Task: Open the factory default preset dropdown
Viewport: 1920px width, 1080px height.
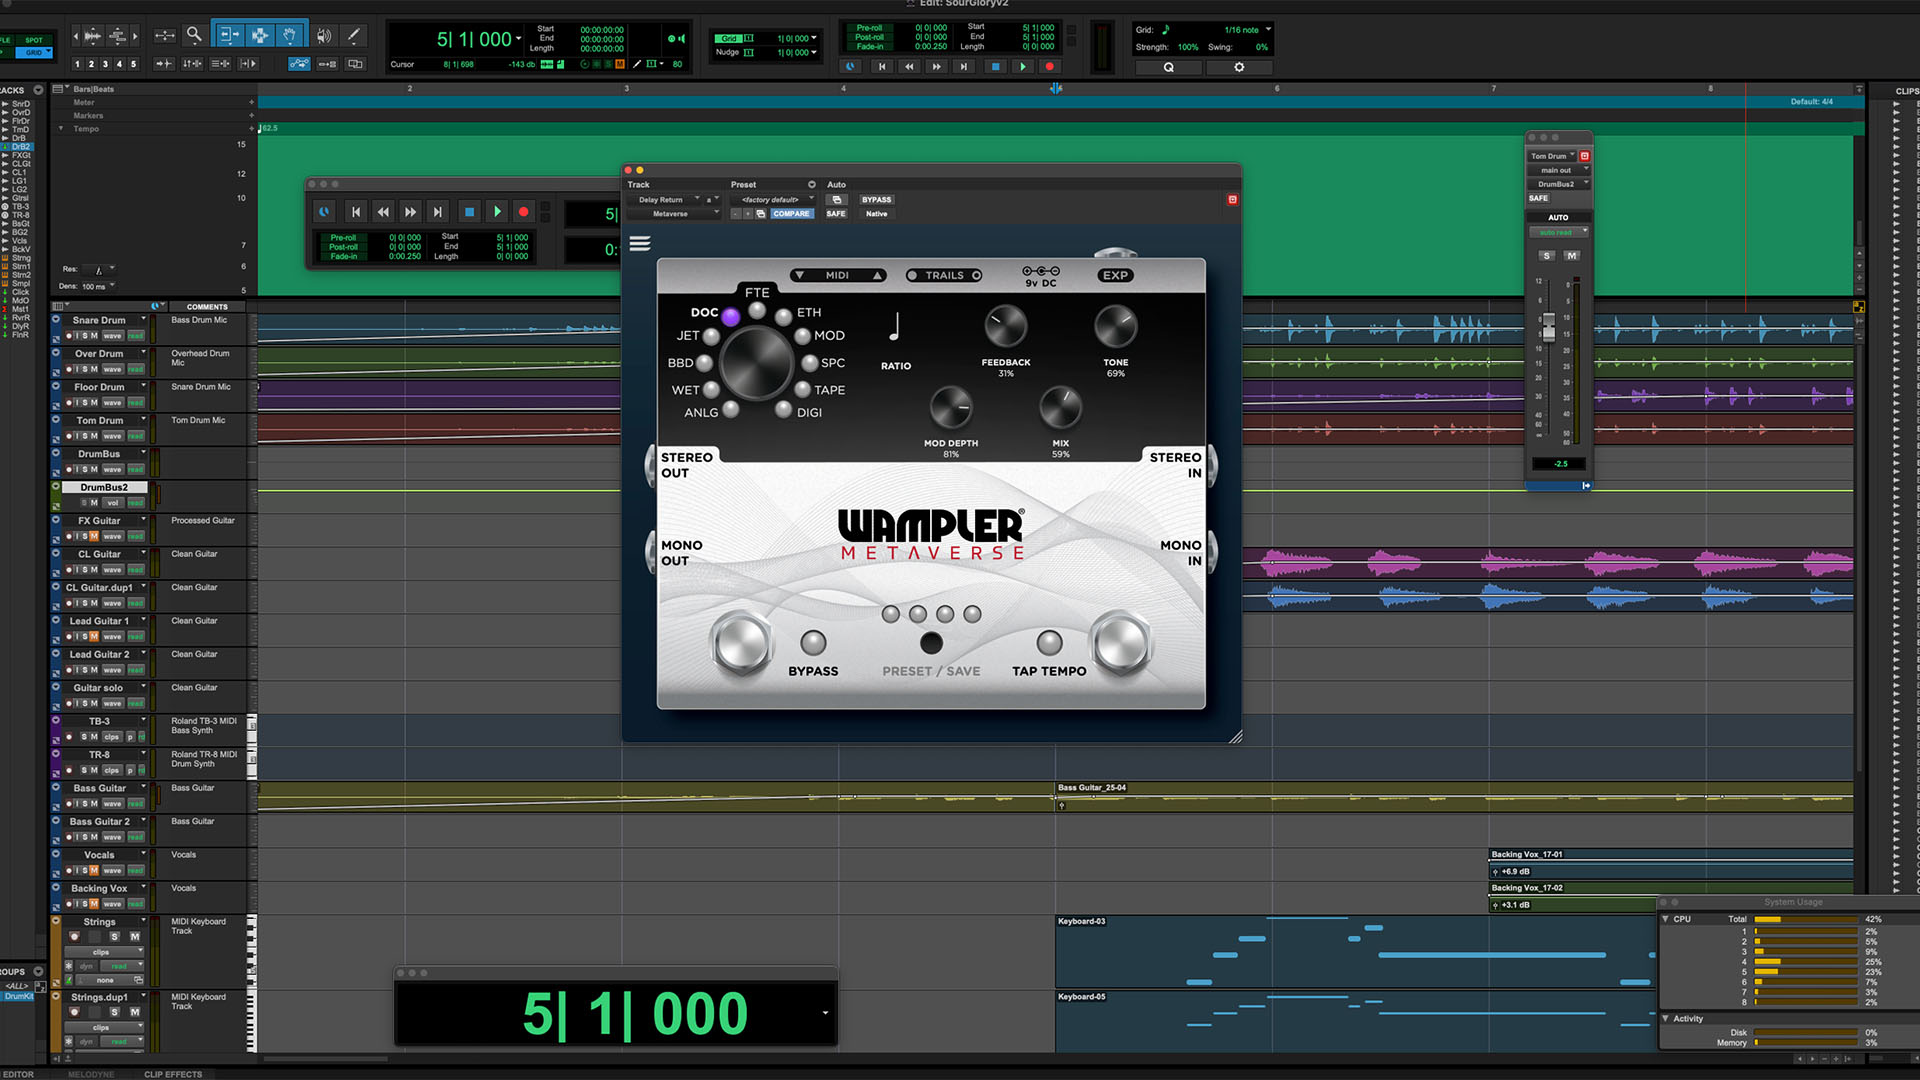Action: point(773,200)
